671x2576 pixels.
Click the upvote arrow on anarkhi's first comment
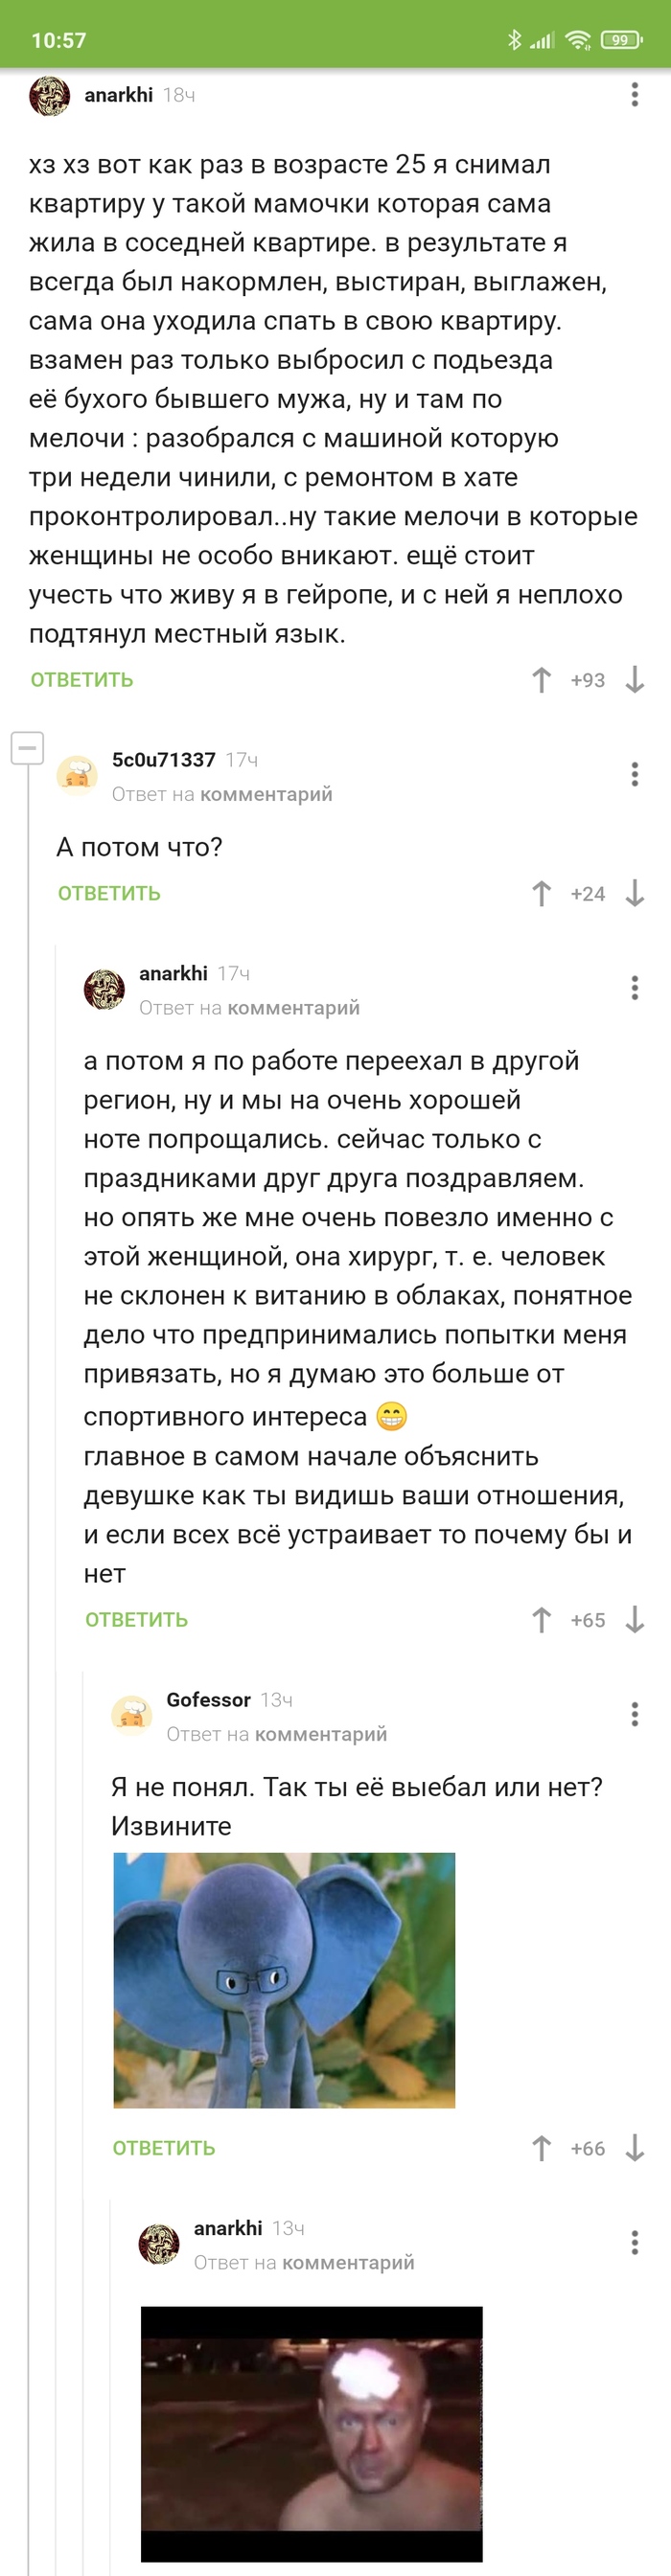542,678
